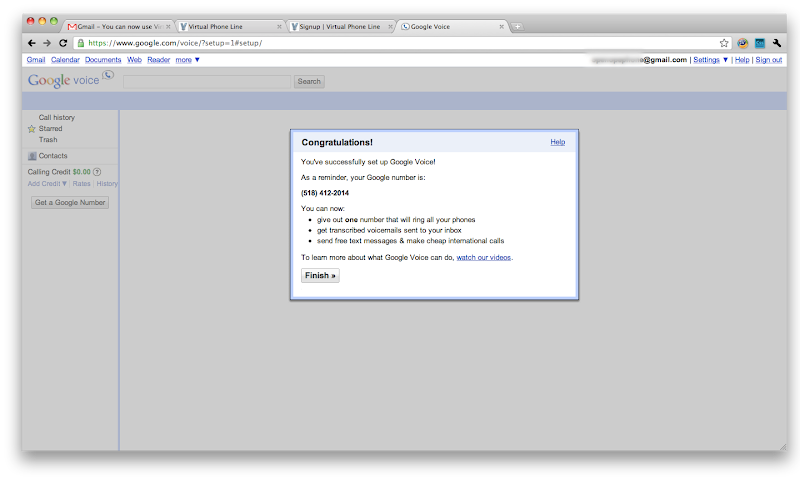Click the History link under Calling Credit
The height and width of the screenshot is (481, 800).
click(107, 184)
